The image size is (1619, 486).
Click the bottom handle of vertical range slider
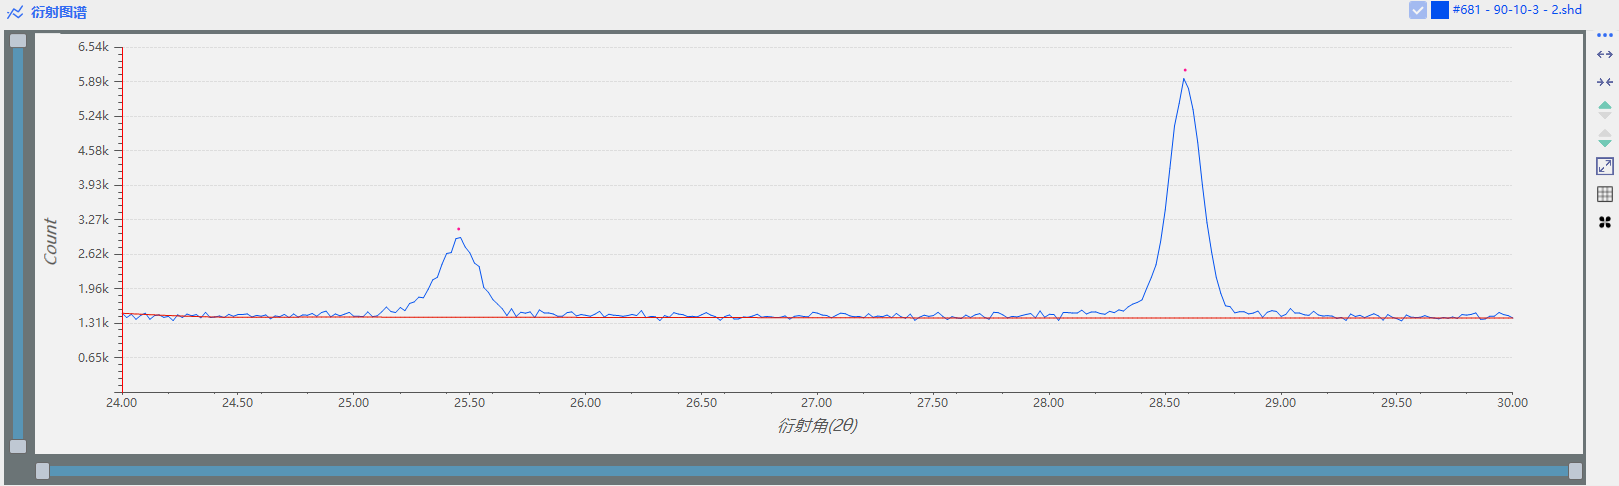tap(18, 446)
